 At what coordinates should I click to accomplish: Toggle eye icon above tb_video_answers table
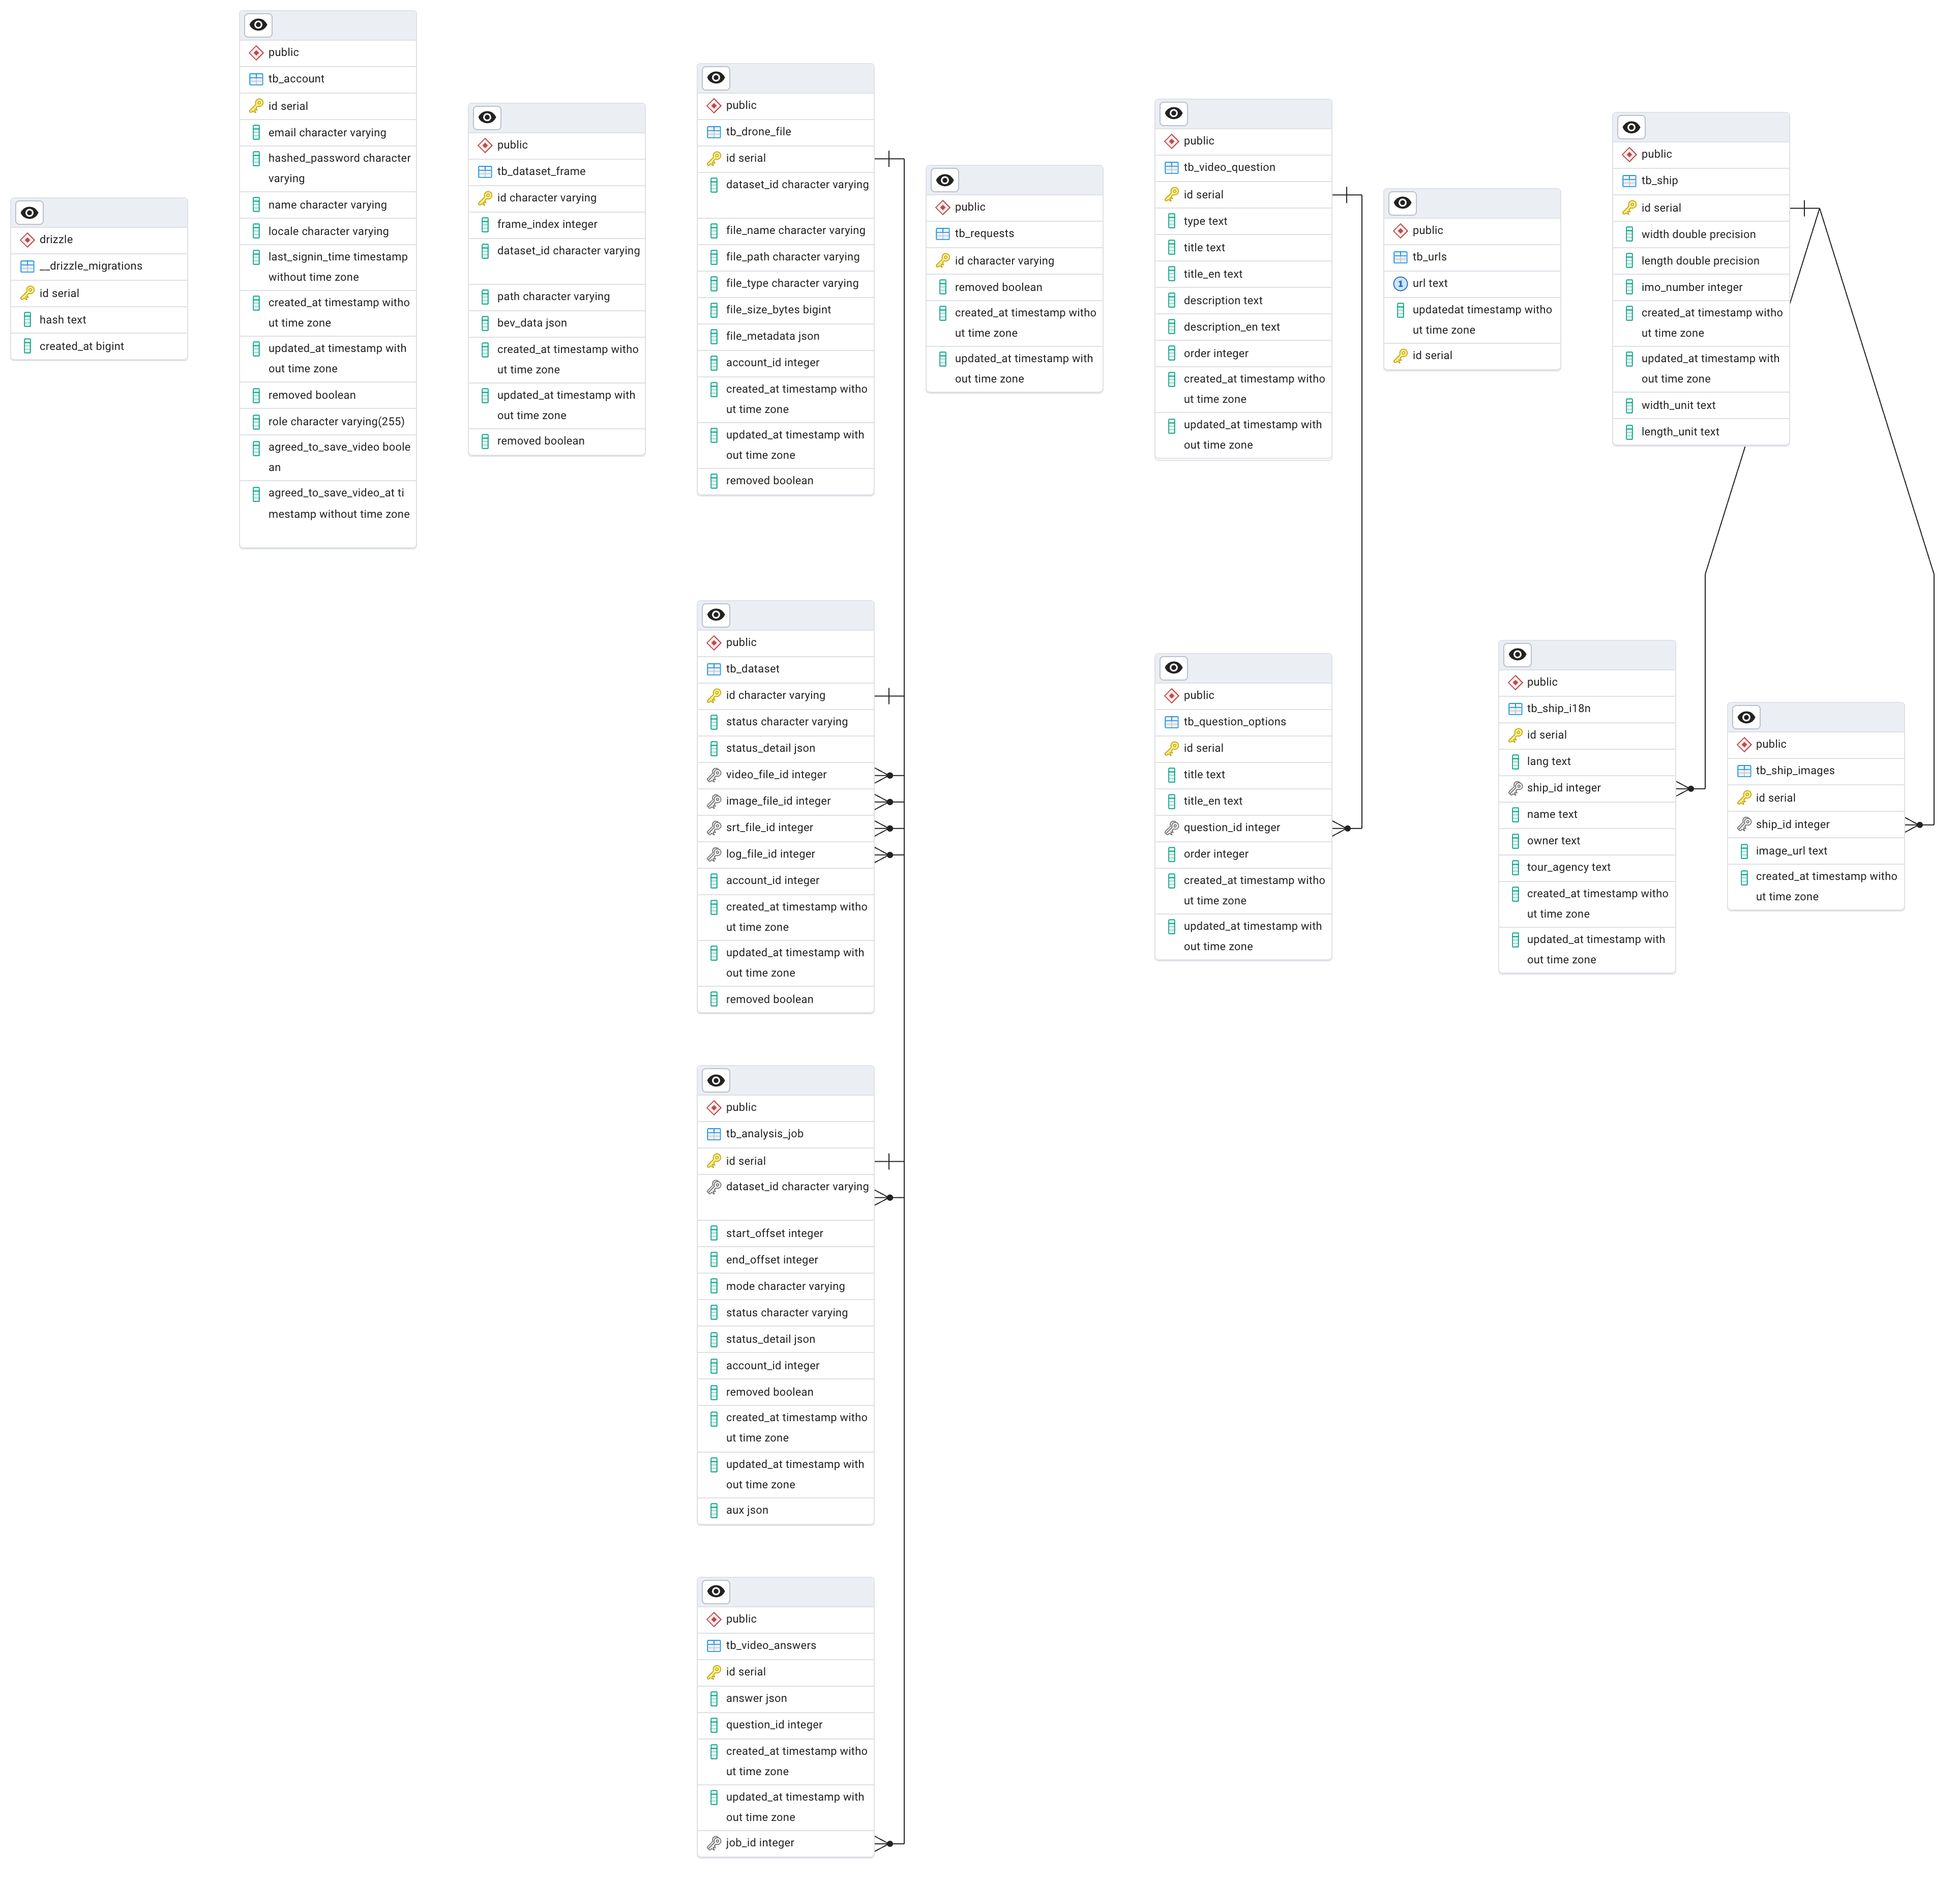point(716,1591)
